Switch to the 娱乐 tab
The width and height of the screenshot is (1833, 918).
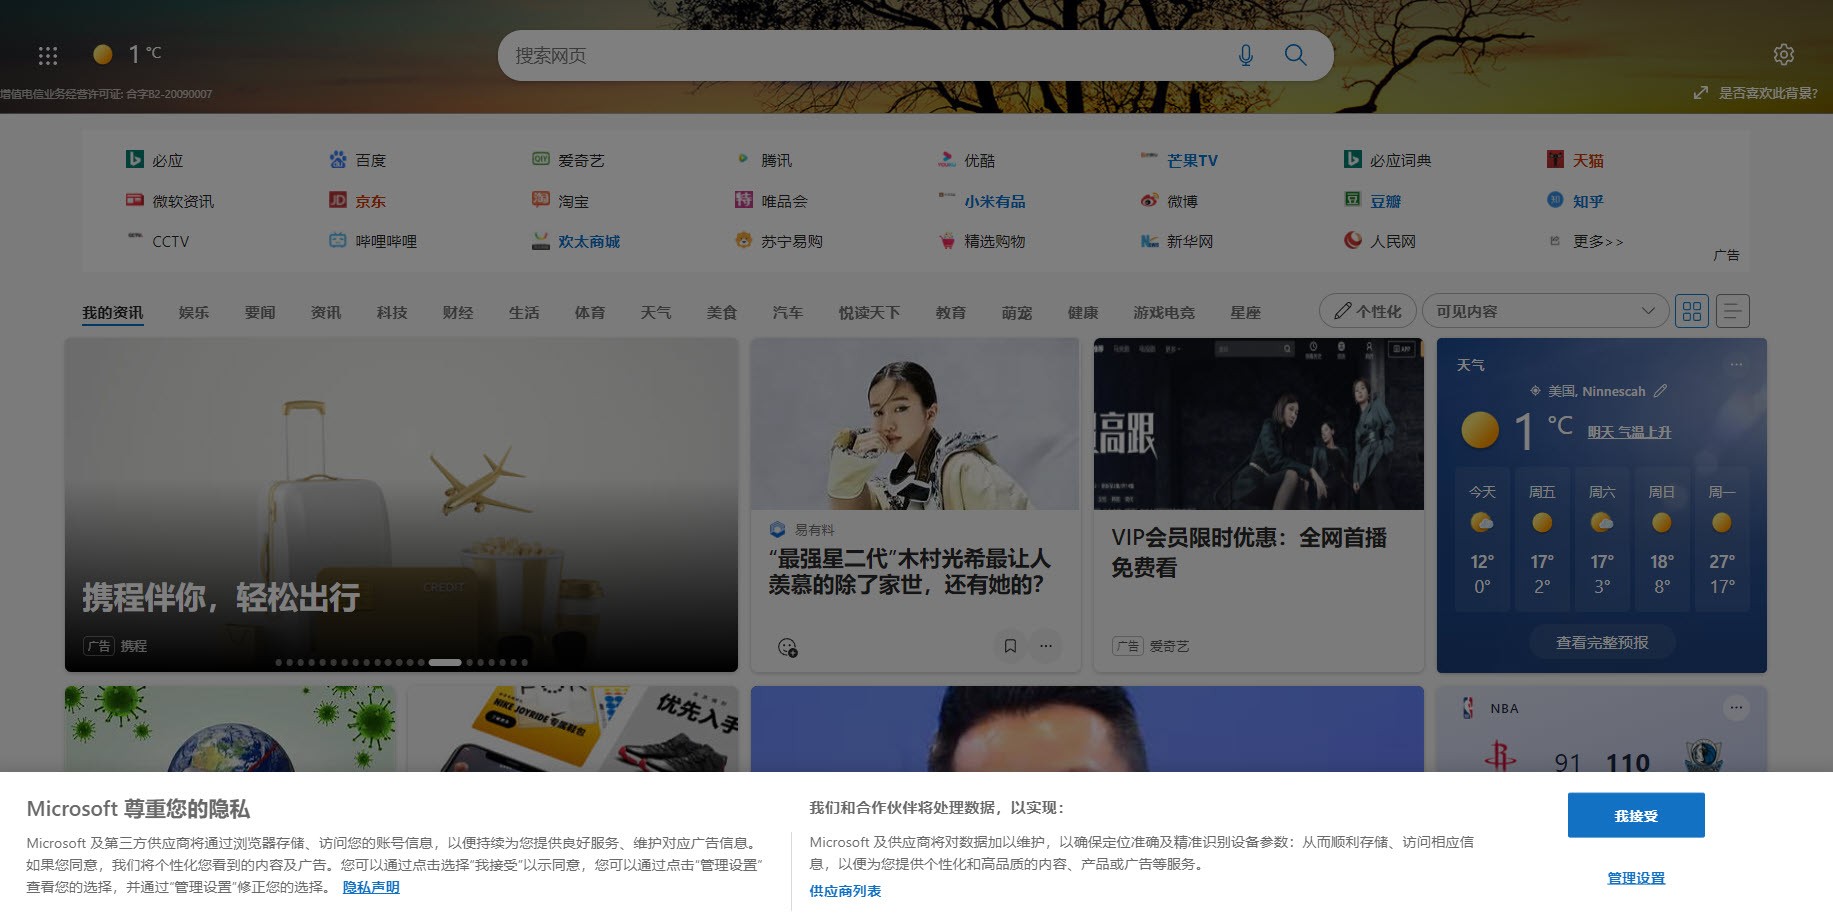click(x=194, y=313)
